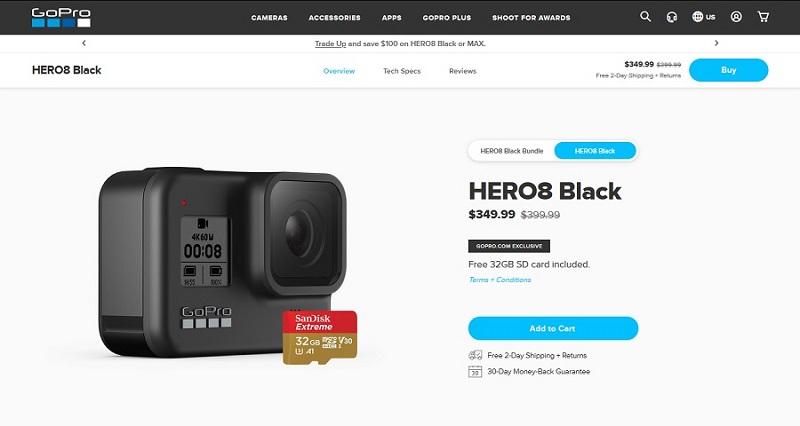Click the Add to Cart button

553,329
